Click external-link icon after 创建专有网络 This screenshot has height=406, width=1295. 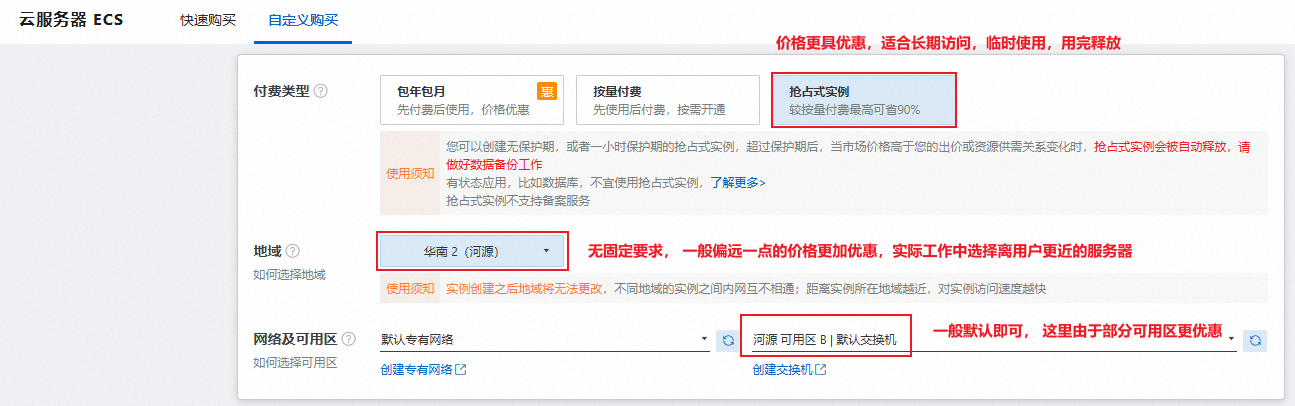tap(460, 370)
